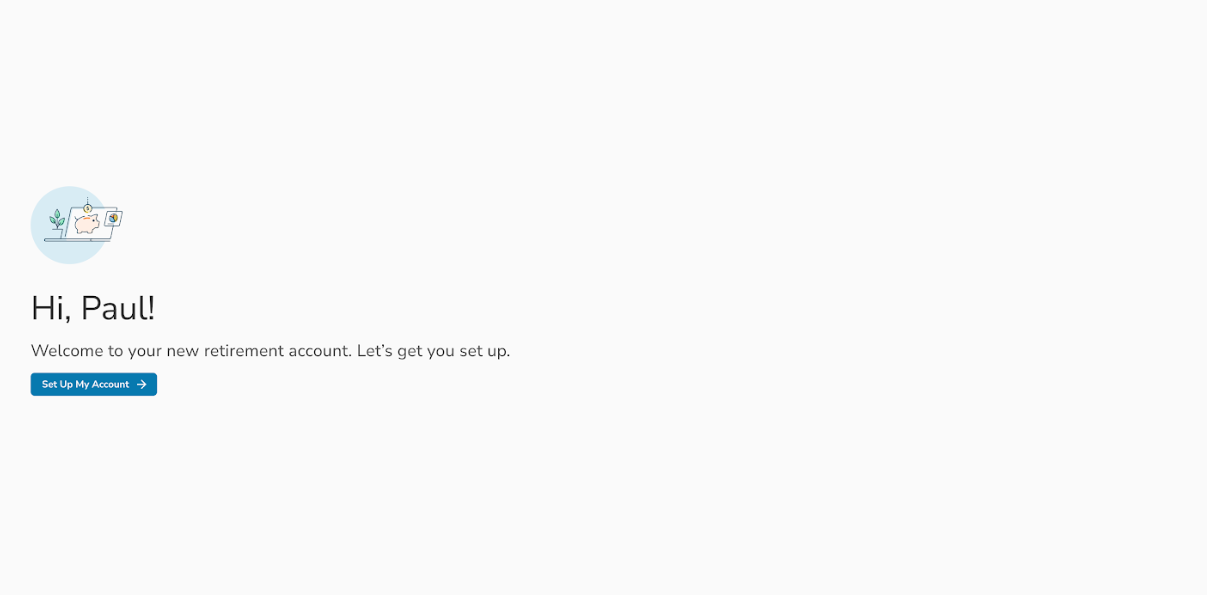Click the word retirement in the welcome message
This screenshot has height=595, width=1207.
click(244, 351)
